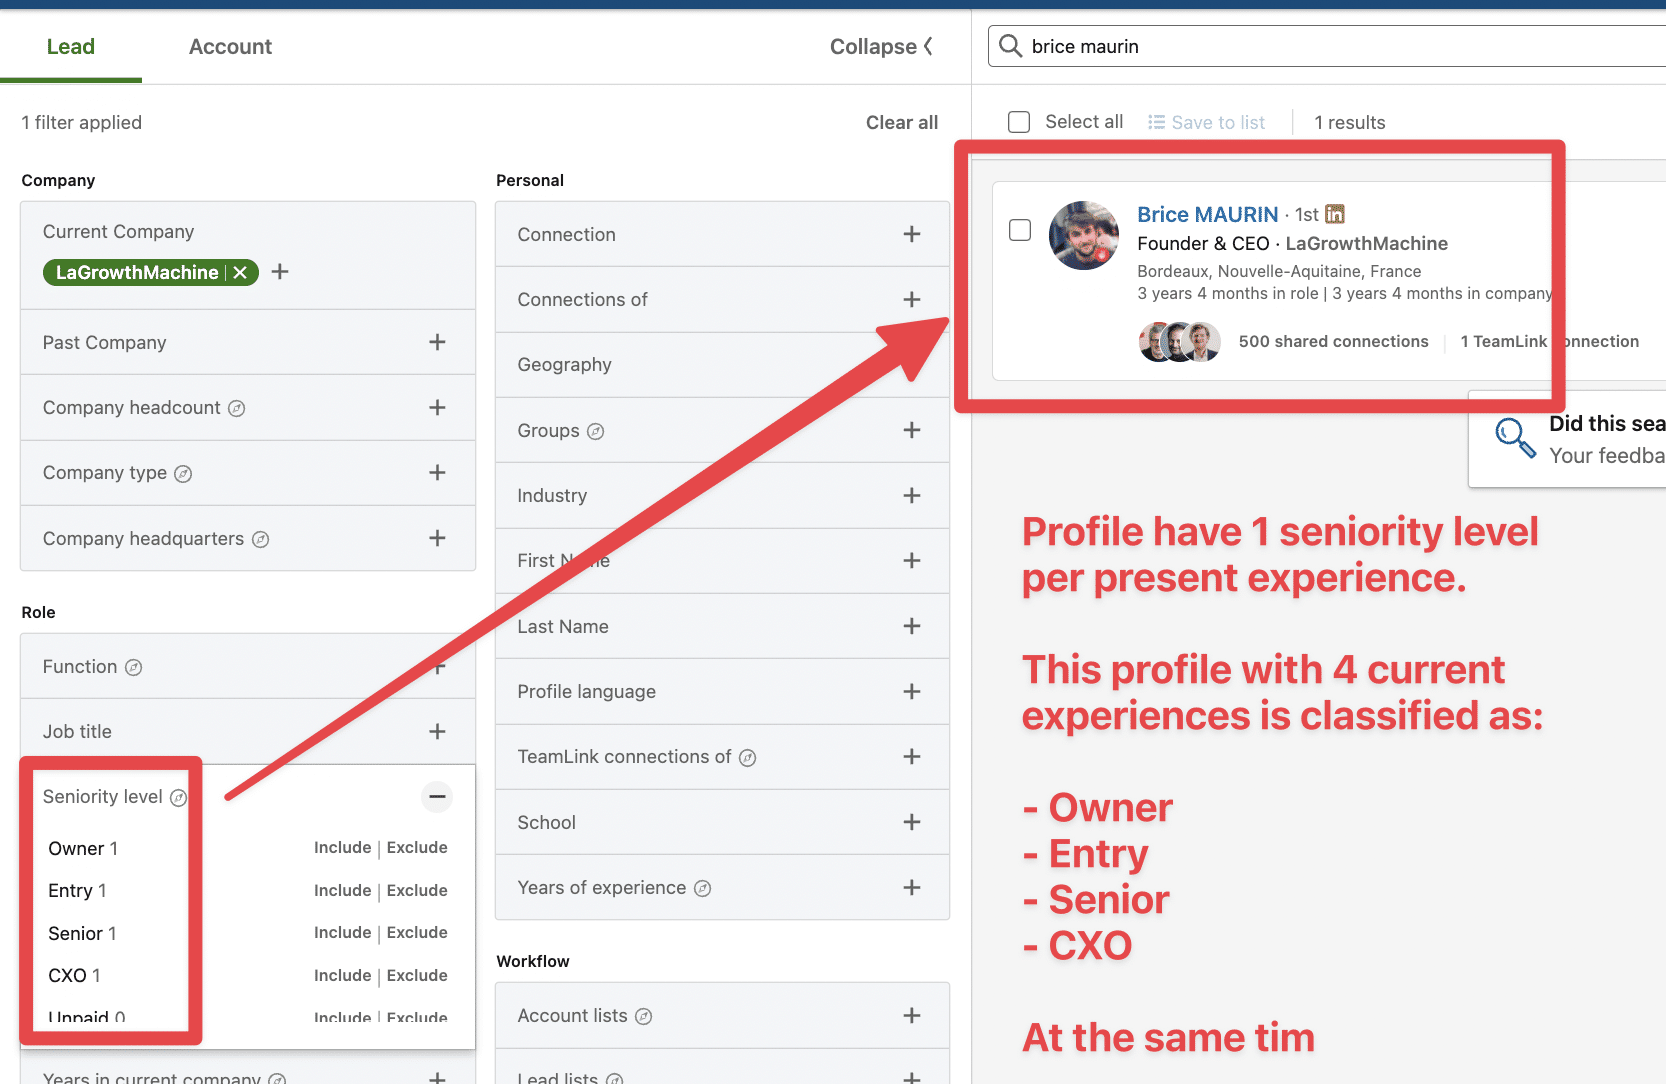
Task: Expand the Company headquarters filter
Action: [437, 538]
